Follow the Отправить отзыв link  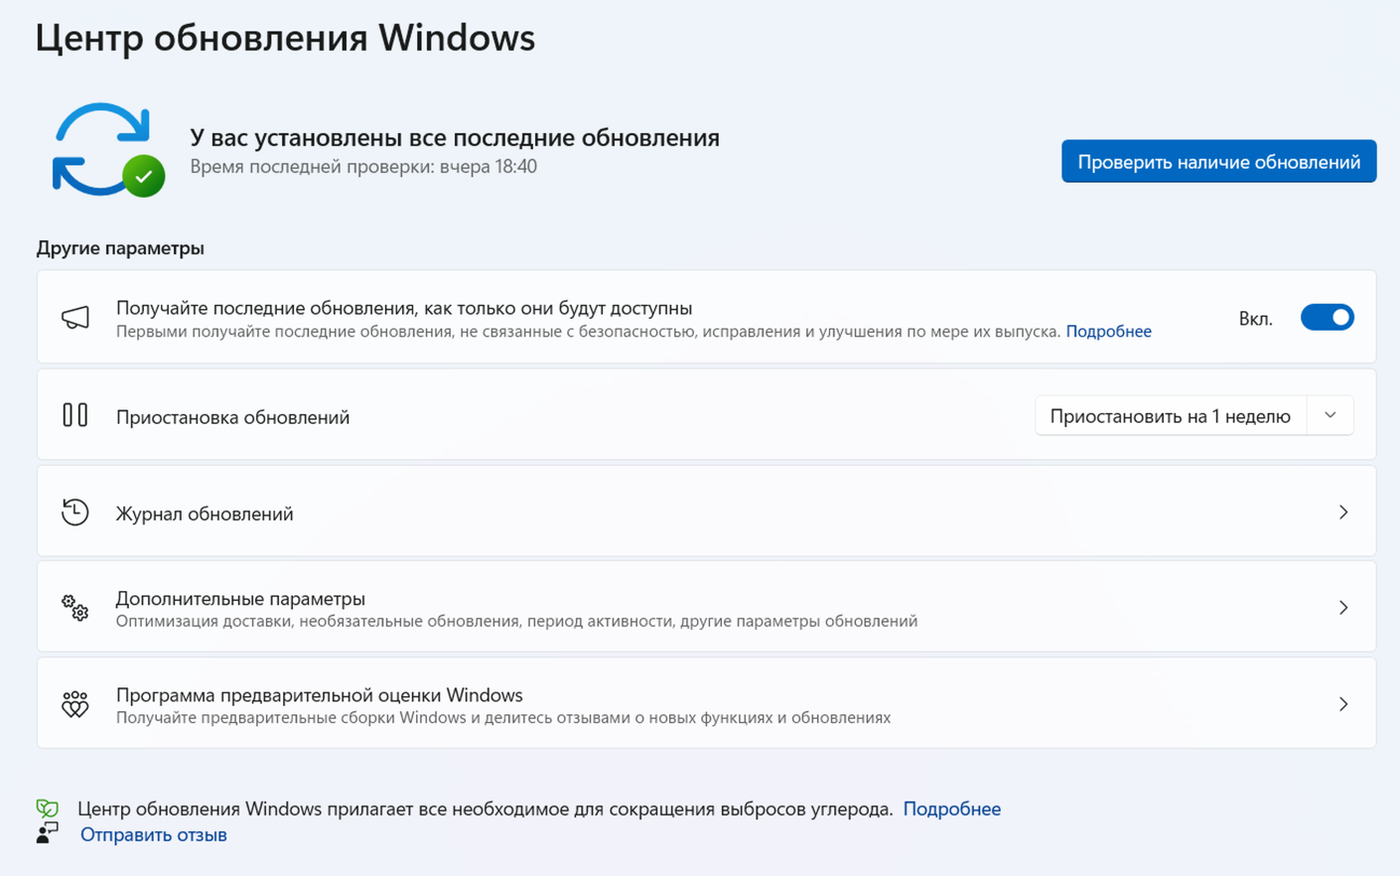[x=154, y=835]
